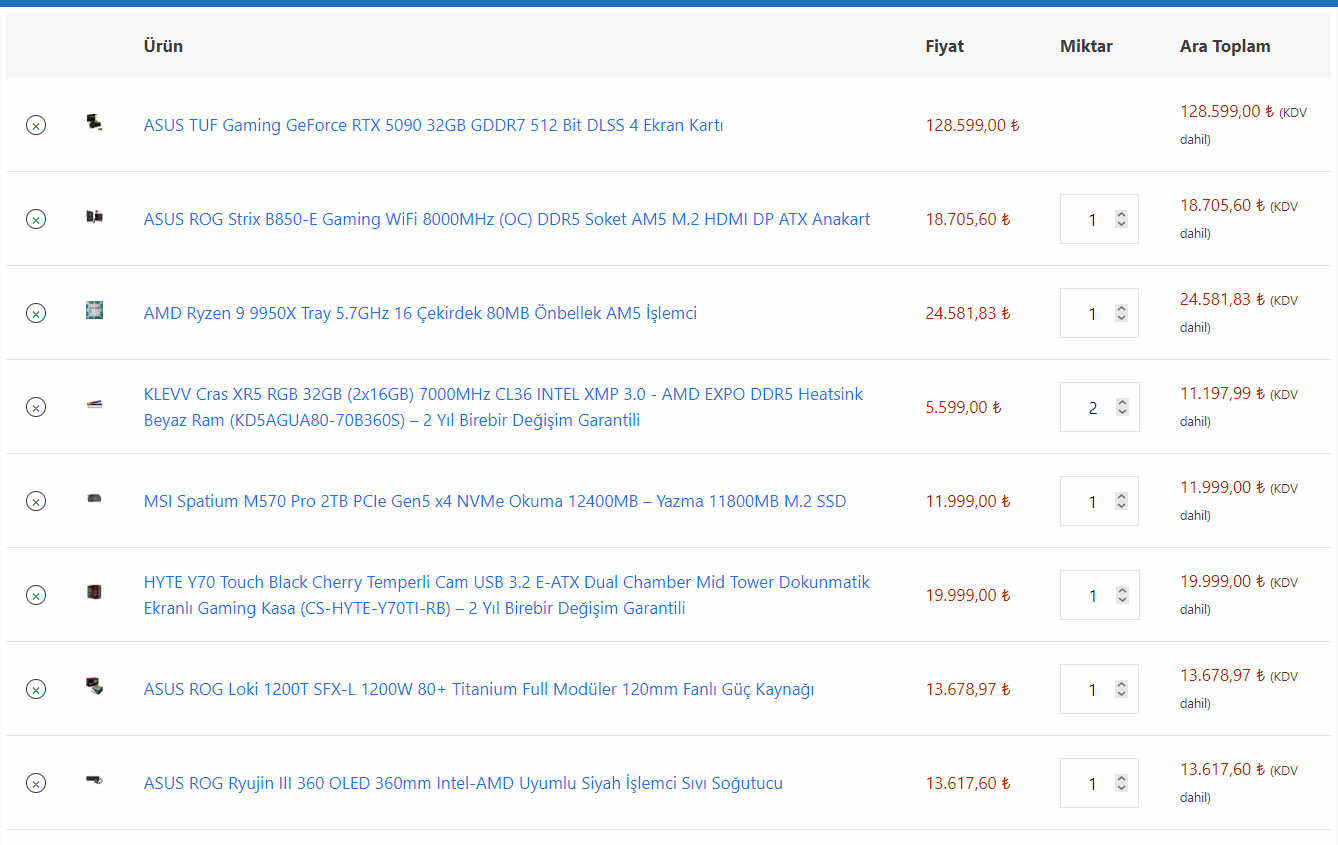1338x845 pixels.
Task: Click 24.581,83 ₺ in the Fiyat column
Action: click(x=968, y=313)
